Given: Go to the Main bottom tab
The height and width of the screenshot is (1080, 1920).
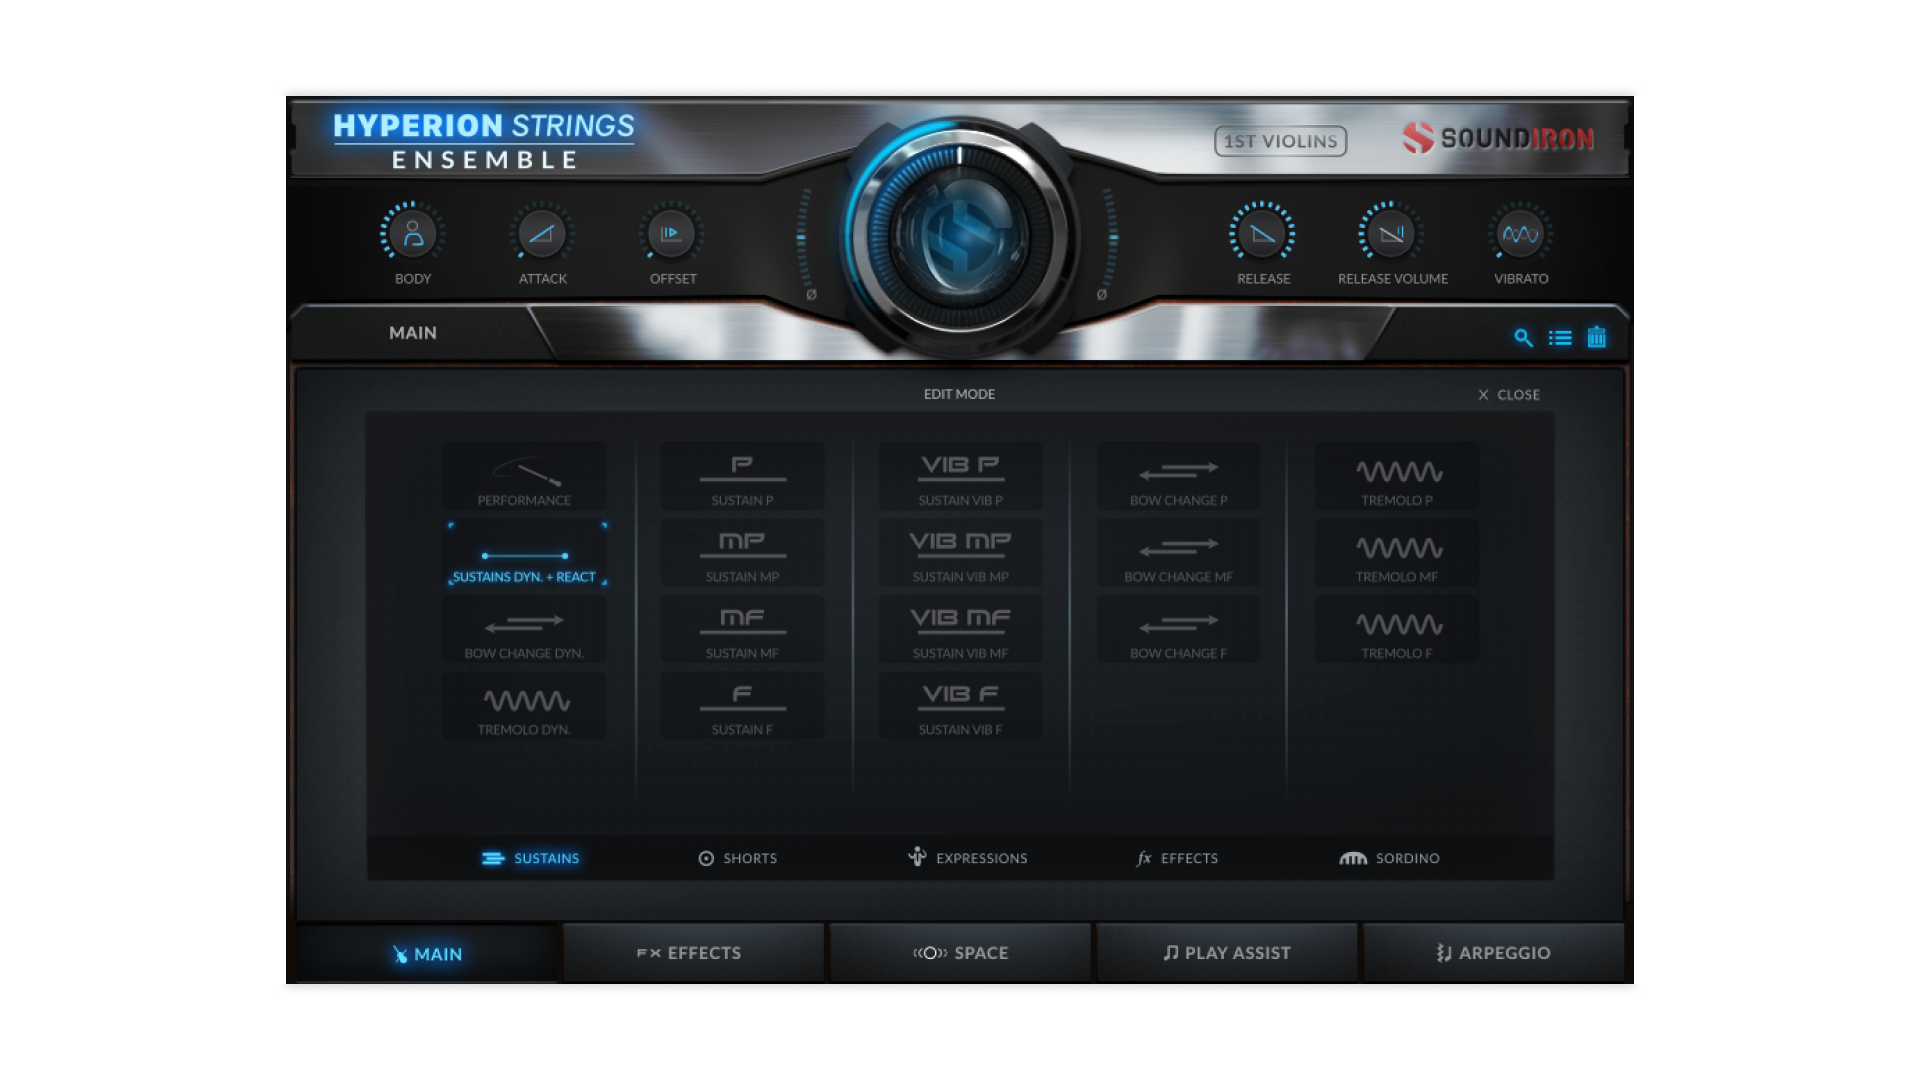Looking at the screenshot, I should click(x=427, y=953).
